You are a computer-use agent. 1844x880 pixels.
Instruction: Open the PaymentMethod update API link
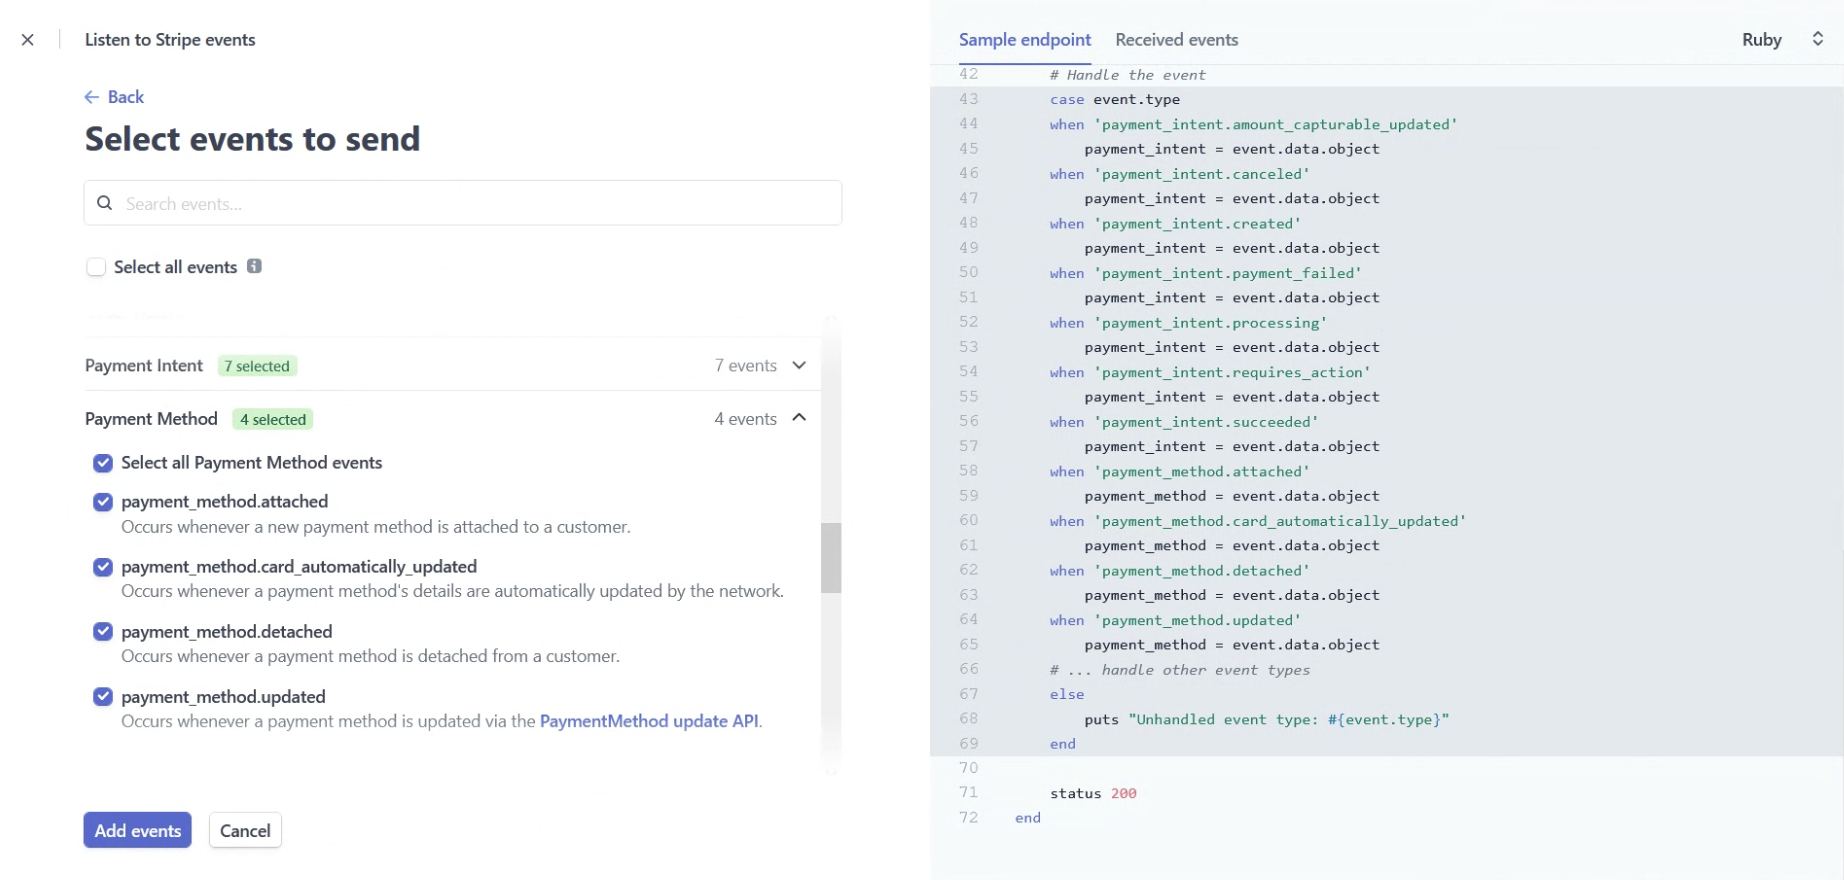649,721
